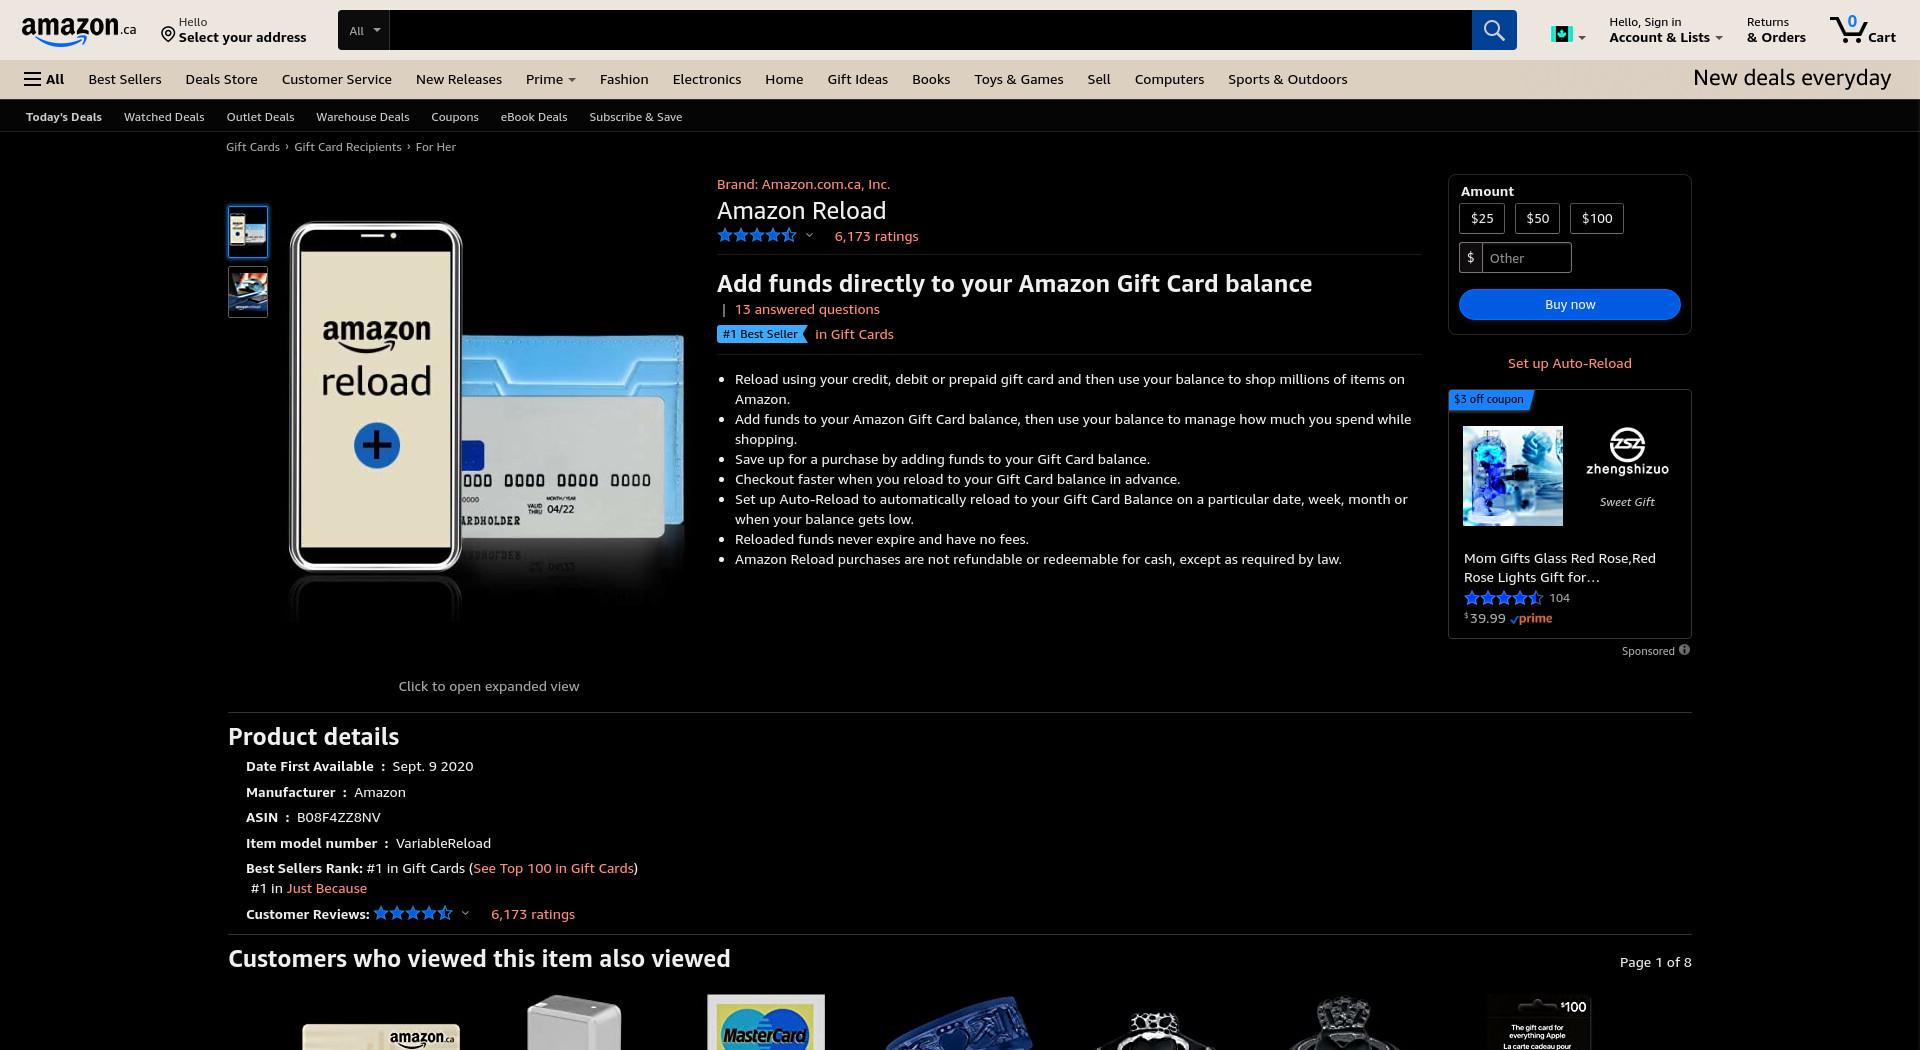
Task: Open the 6,173 ratings link near title
Action: (x=876, y=236)
